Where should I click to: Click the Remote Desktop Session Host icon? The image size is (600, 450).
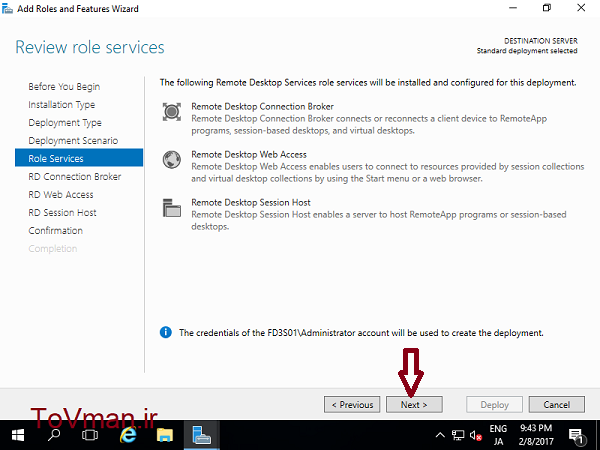[171, 208]
